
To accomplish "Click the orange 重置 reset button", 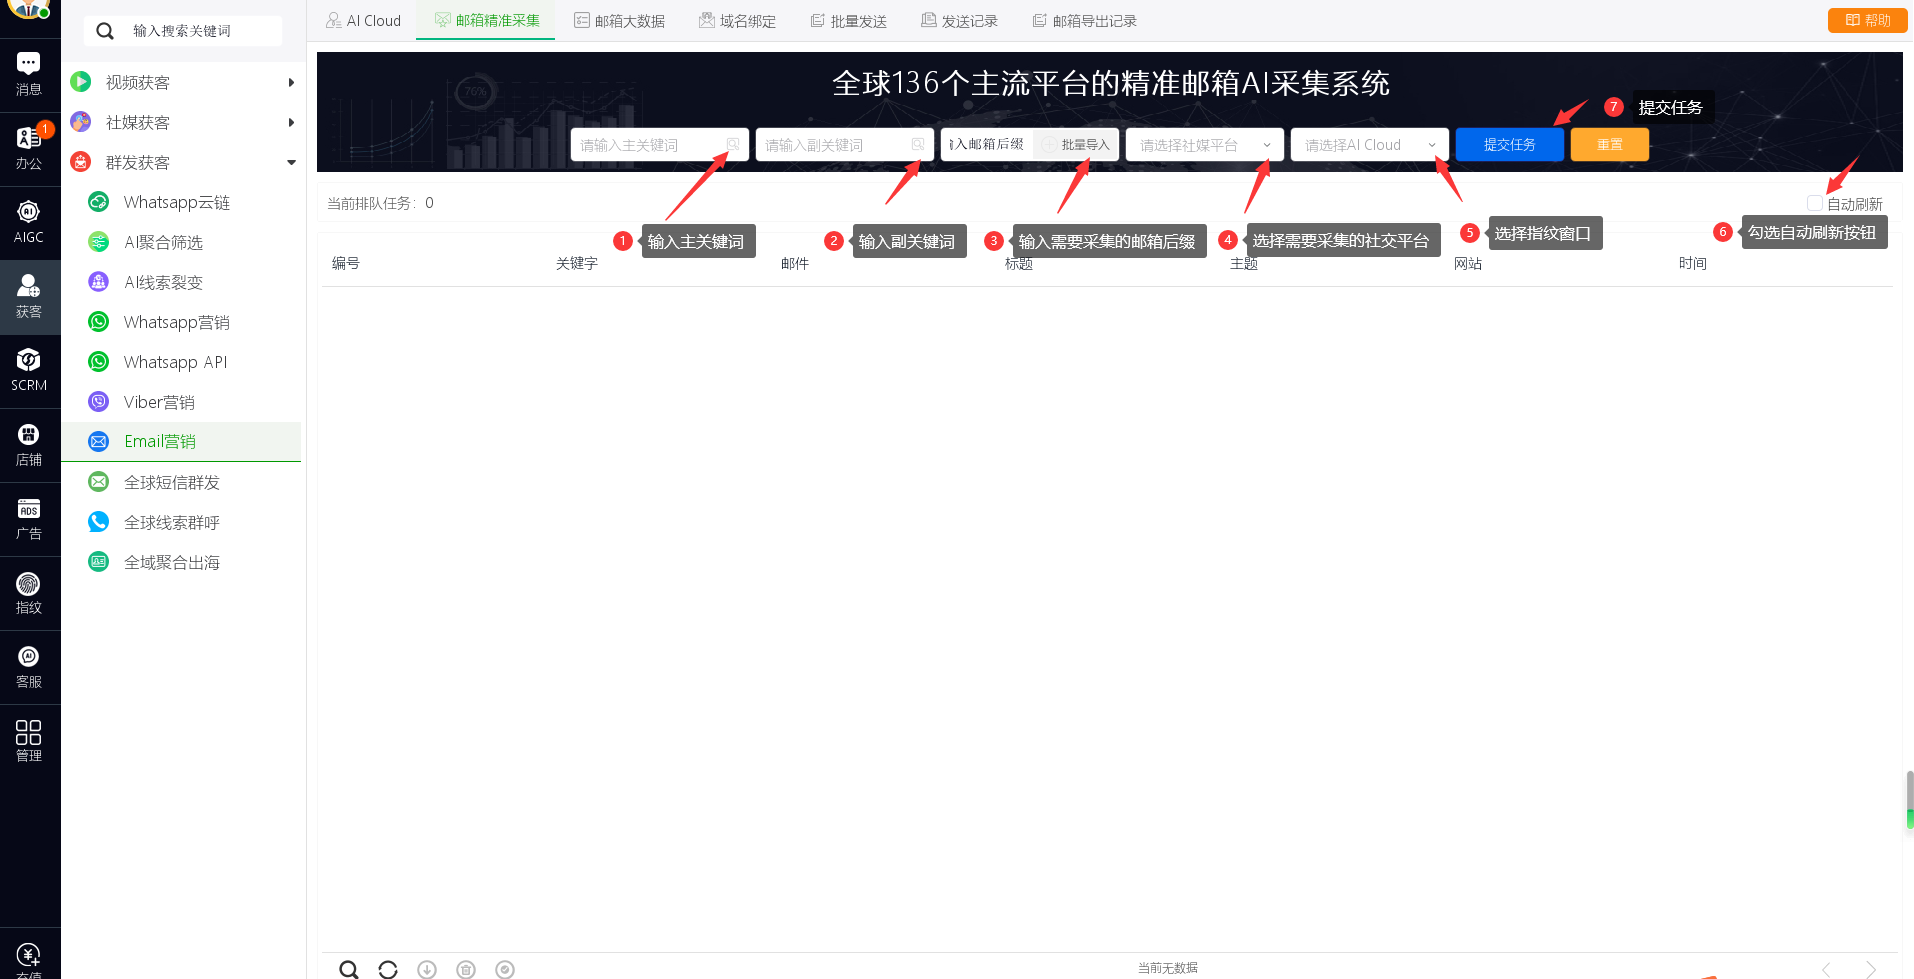I will pos(1609,145).
